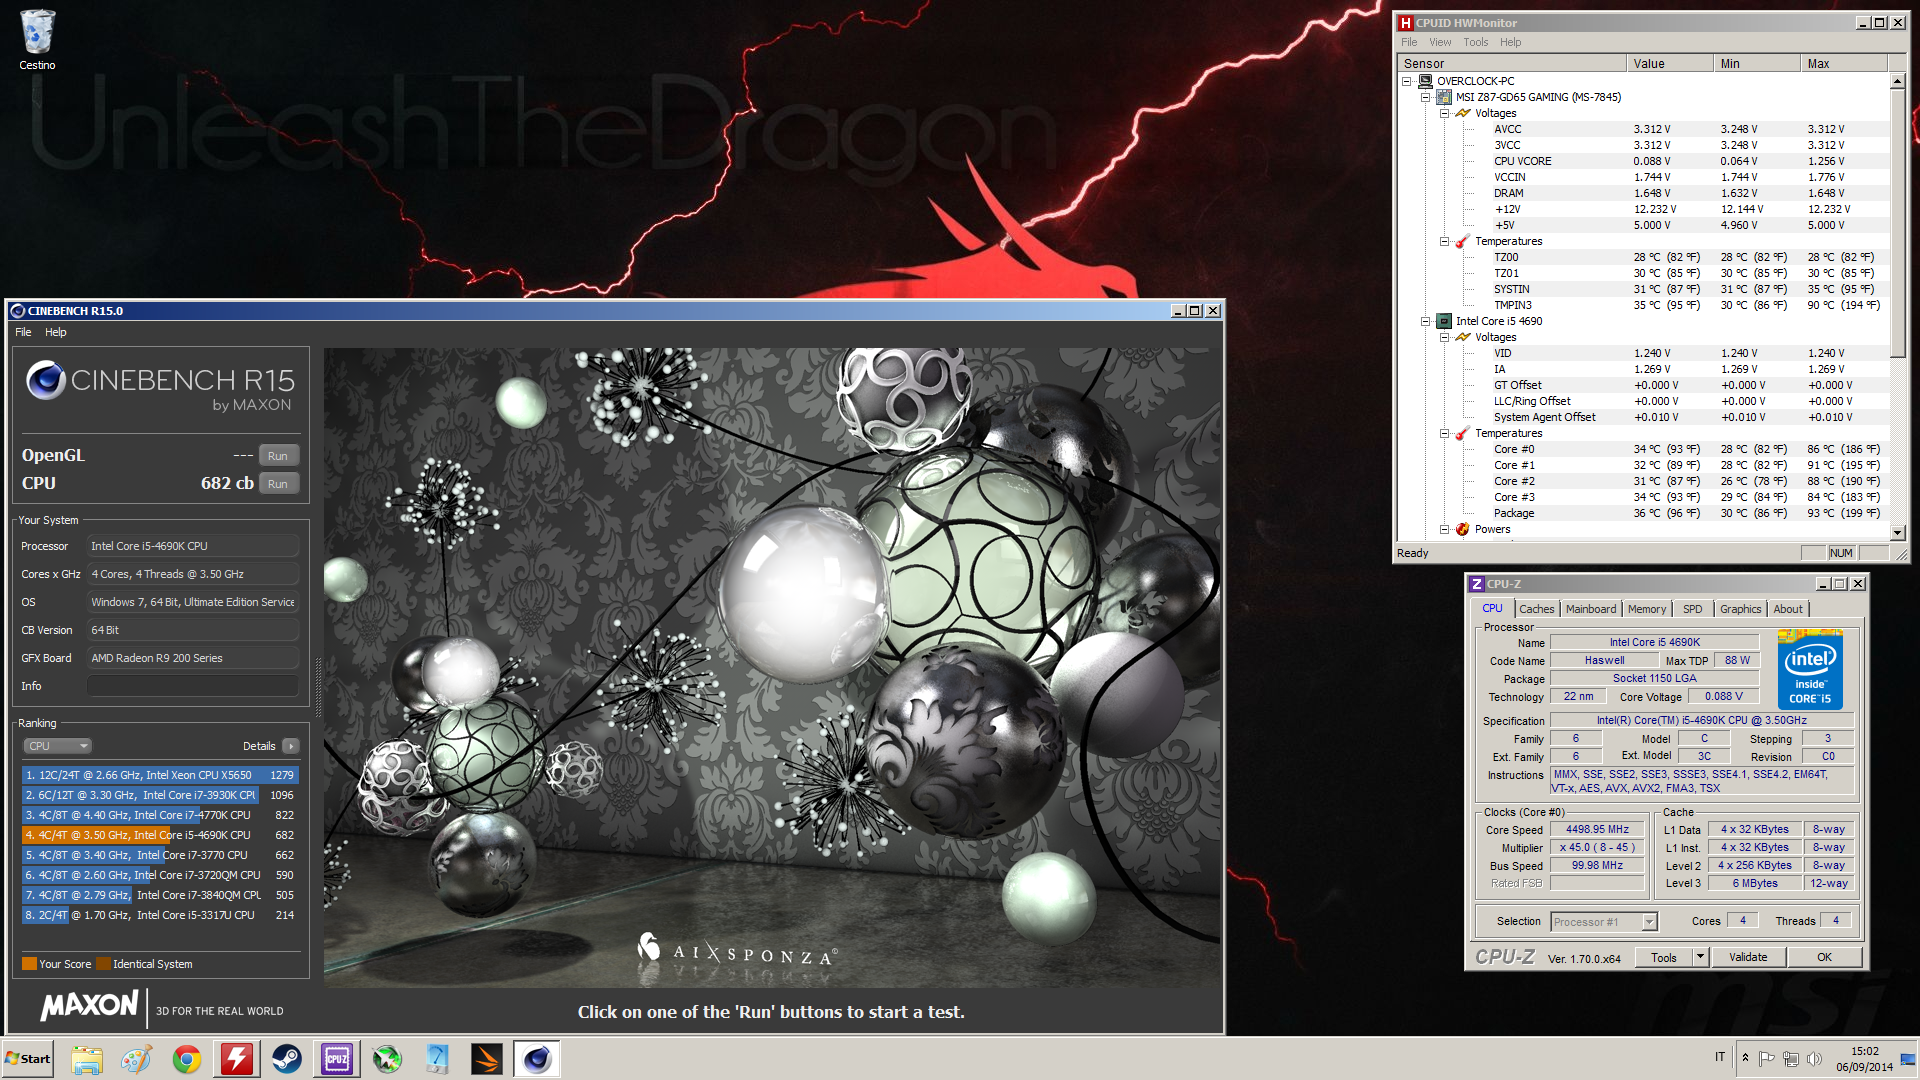
Task: Click the Identical System legend swatch
Action: [103, 964]
